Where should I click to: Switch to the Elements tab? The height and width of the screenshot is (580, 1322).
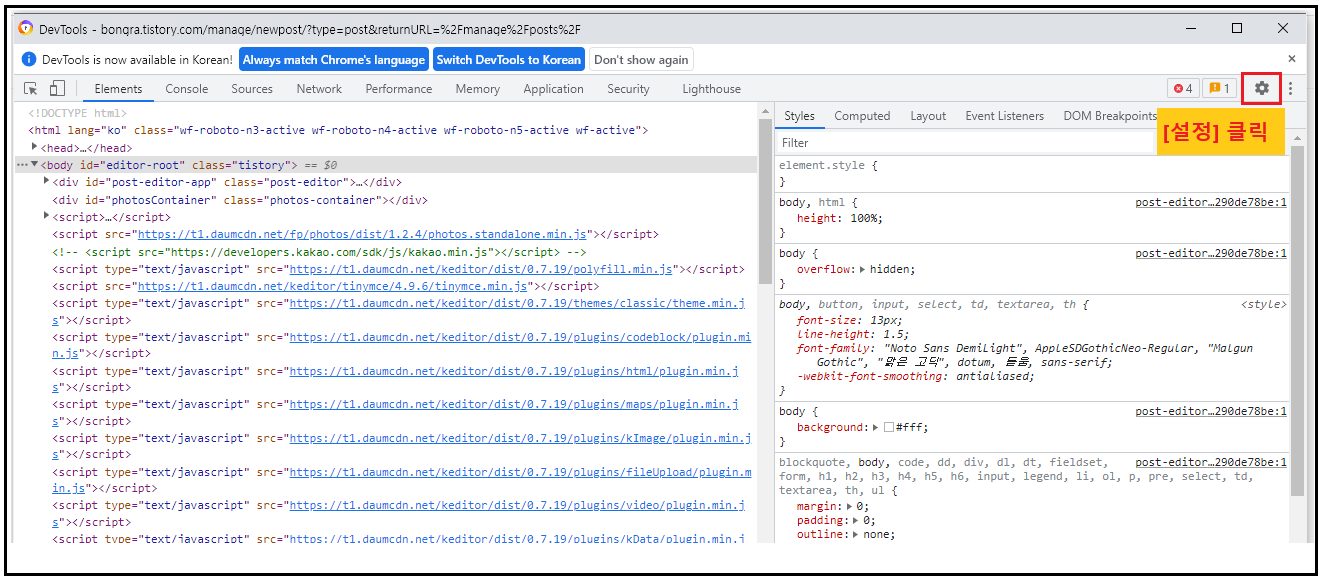(x=118, y=89)
